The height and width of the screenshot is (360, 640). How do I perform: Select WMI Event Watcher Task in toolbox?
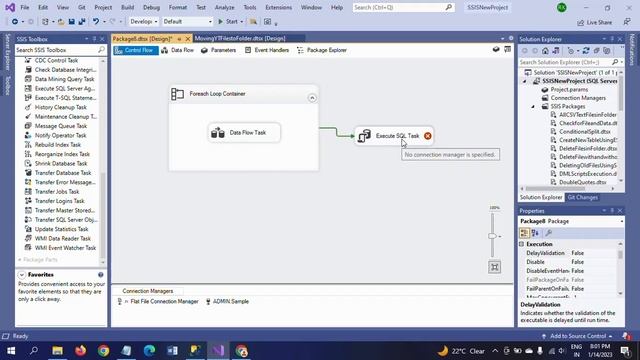pyautogui.click(x=65, y=248)
